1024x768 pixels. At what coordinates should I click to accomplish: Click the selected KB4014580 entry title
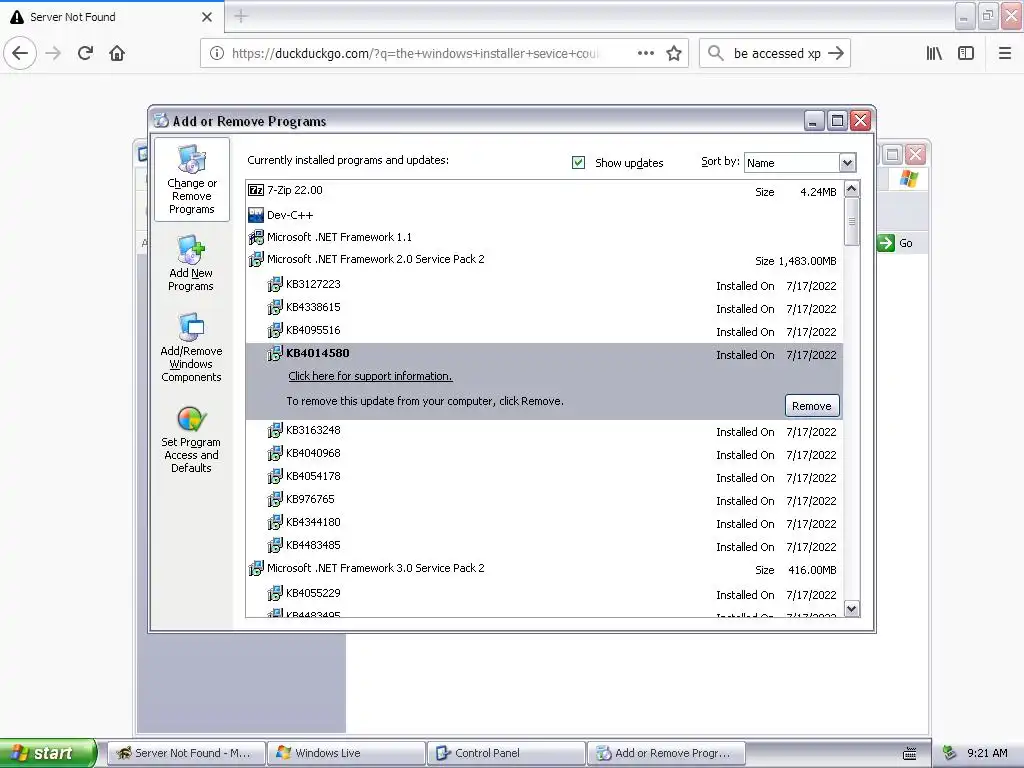pyautogui.click(x=317, y=353)
